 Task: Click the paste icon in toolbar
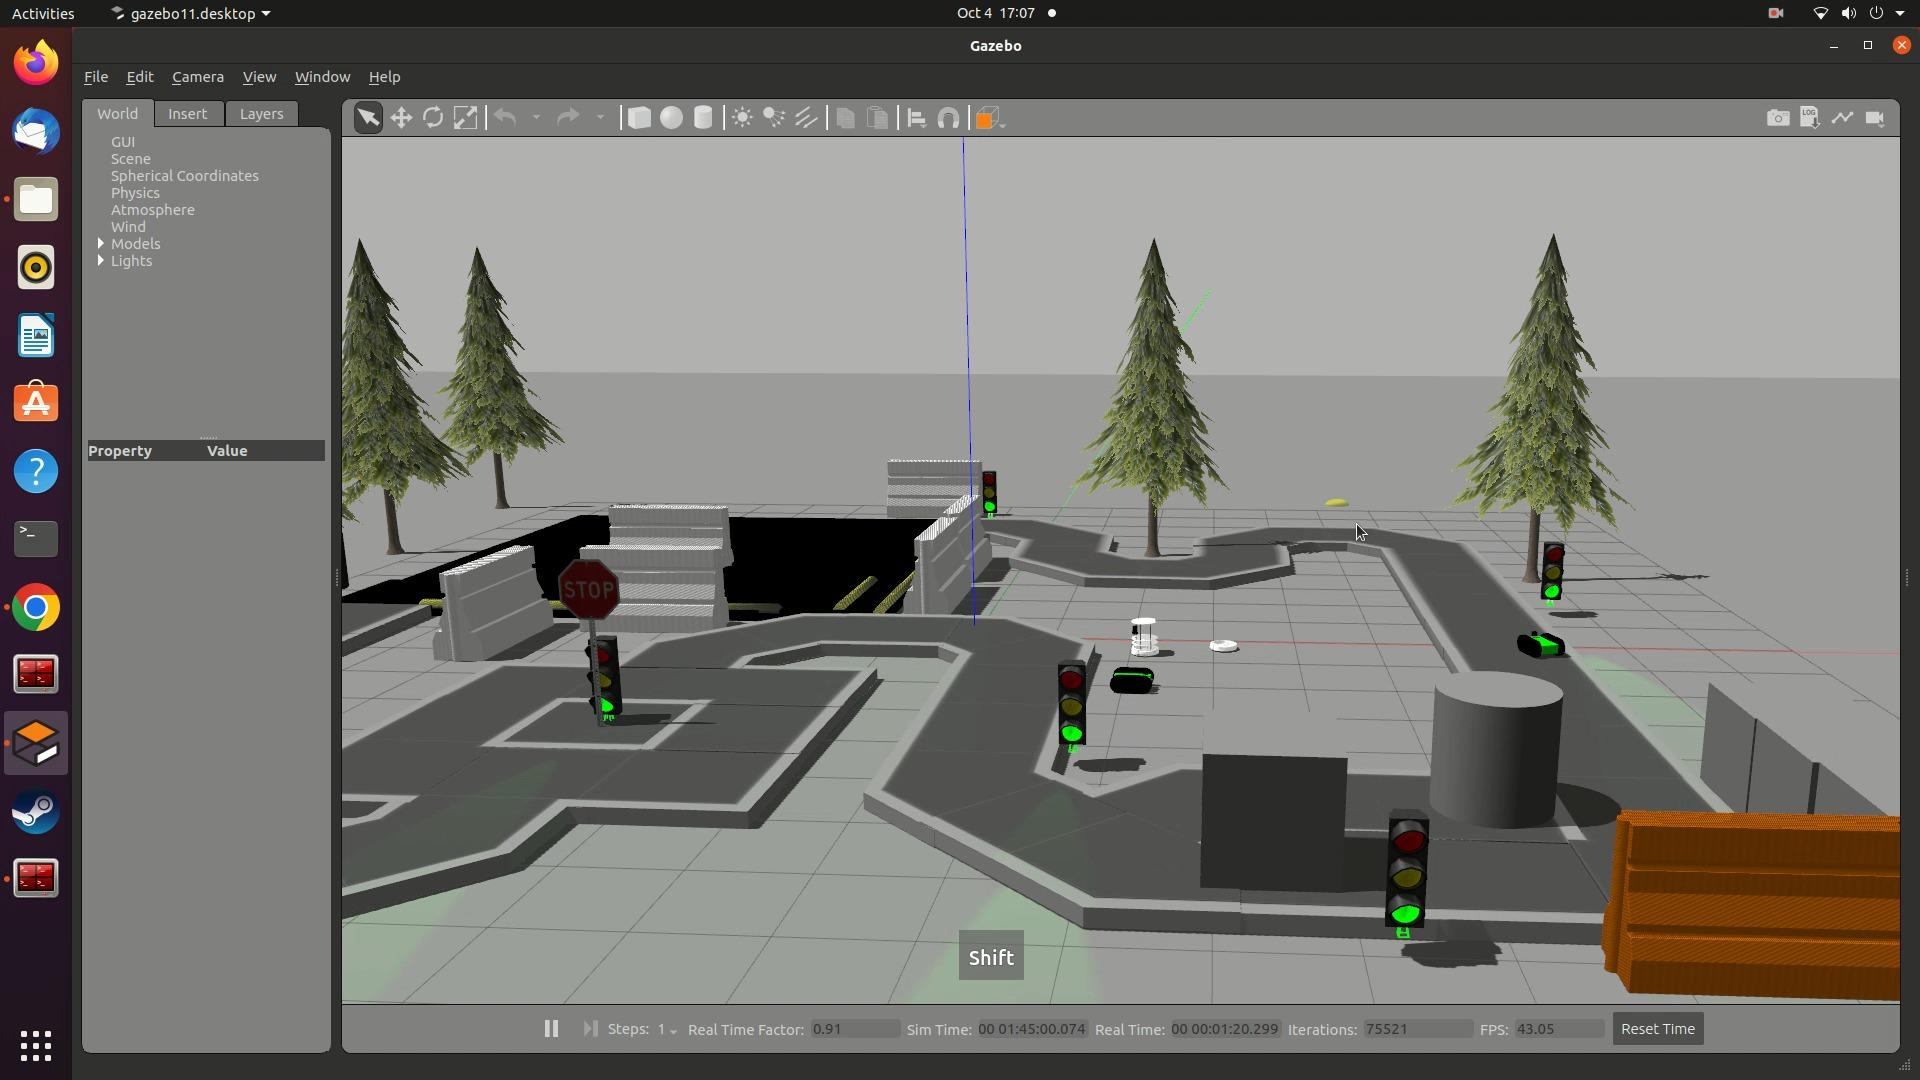(877, 118)
